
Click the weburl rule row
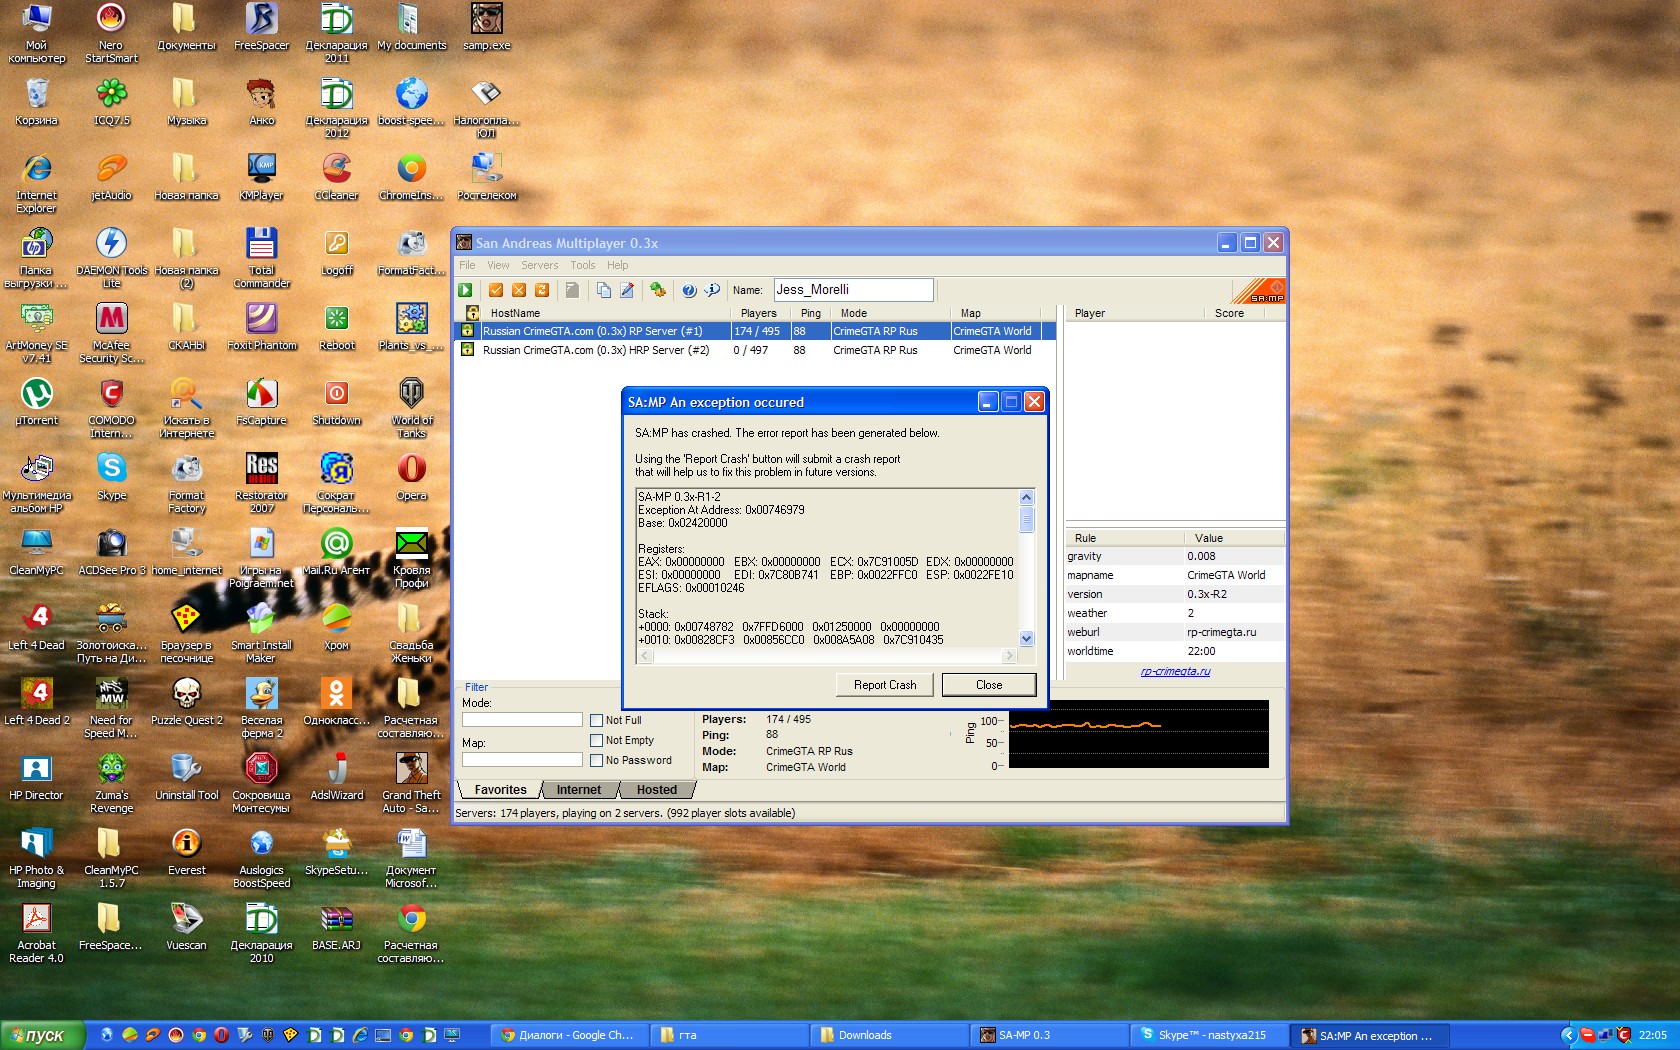(1175, 632)
